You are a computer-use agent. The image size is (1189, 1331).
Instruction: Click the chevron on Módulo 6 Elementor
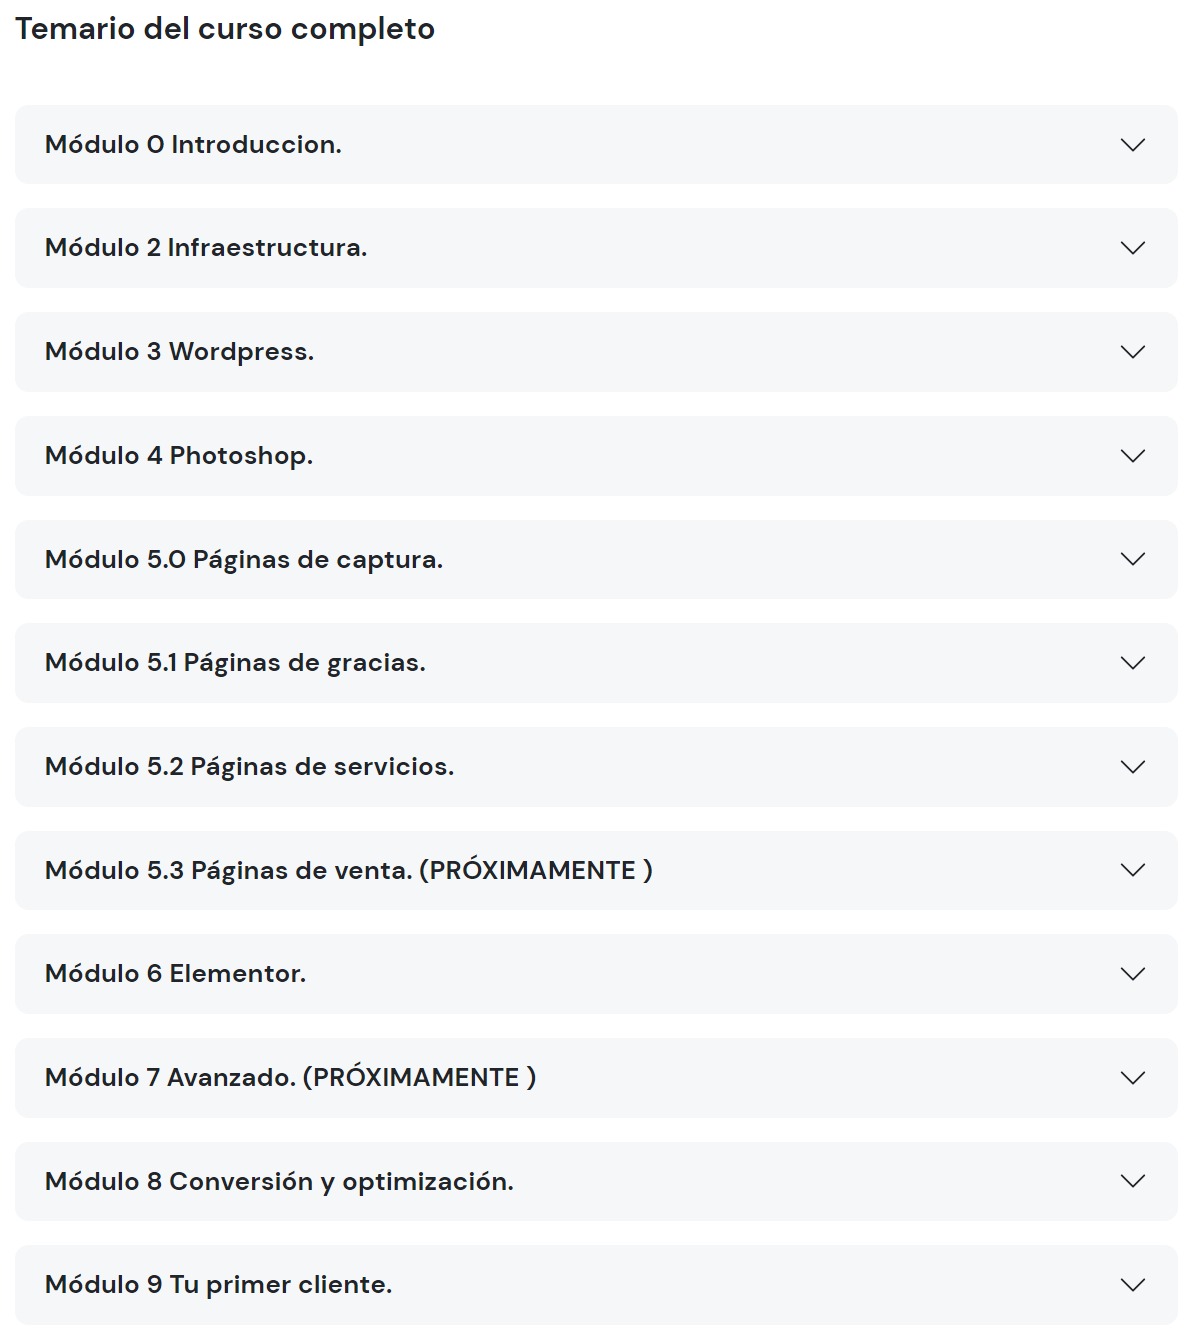pyautogui.click(x=1133, y=975)
